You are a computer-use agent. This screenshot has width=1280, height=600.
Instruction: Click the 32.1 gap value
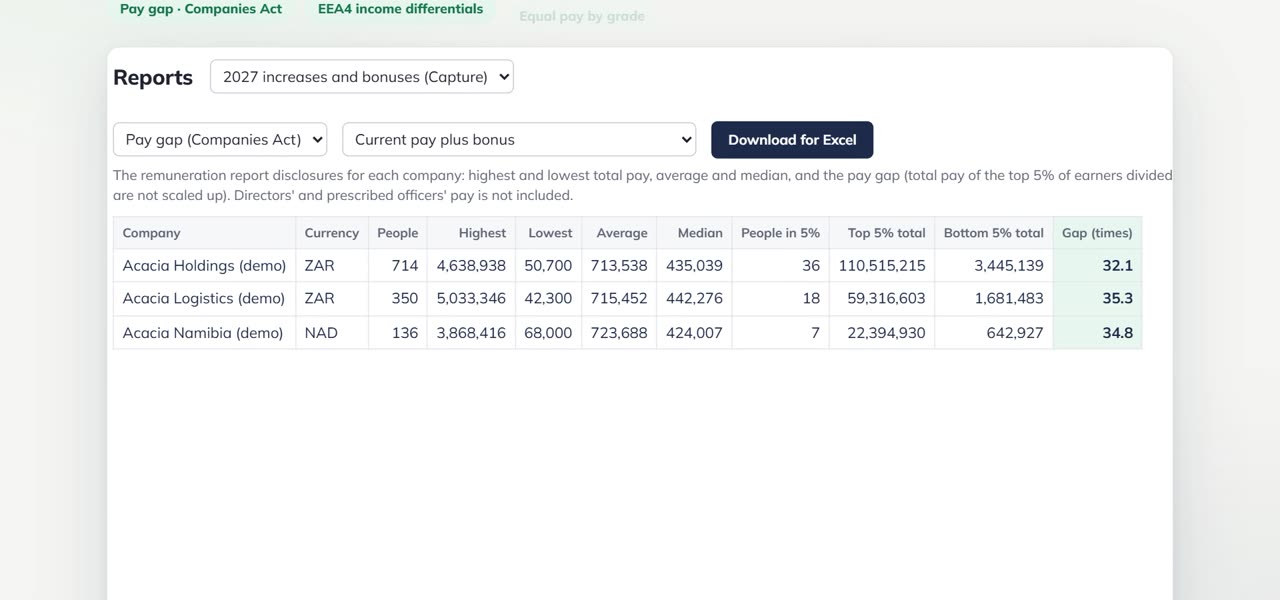tap(1097, 266)
